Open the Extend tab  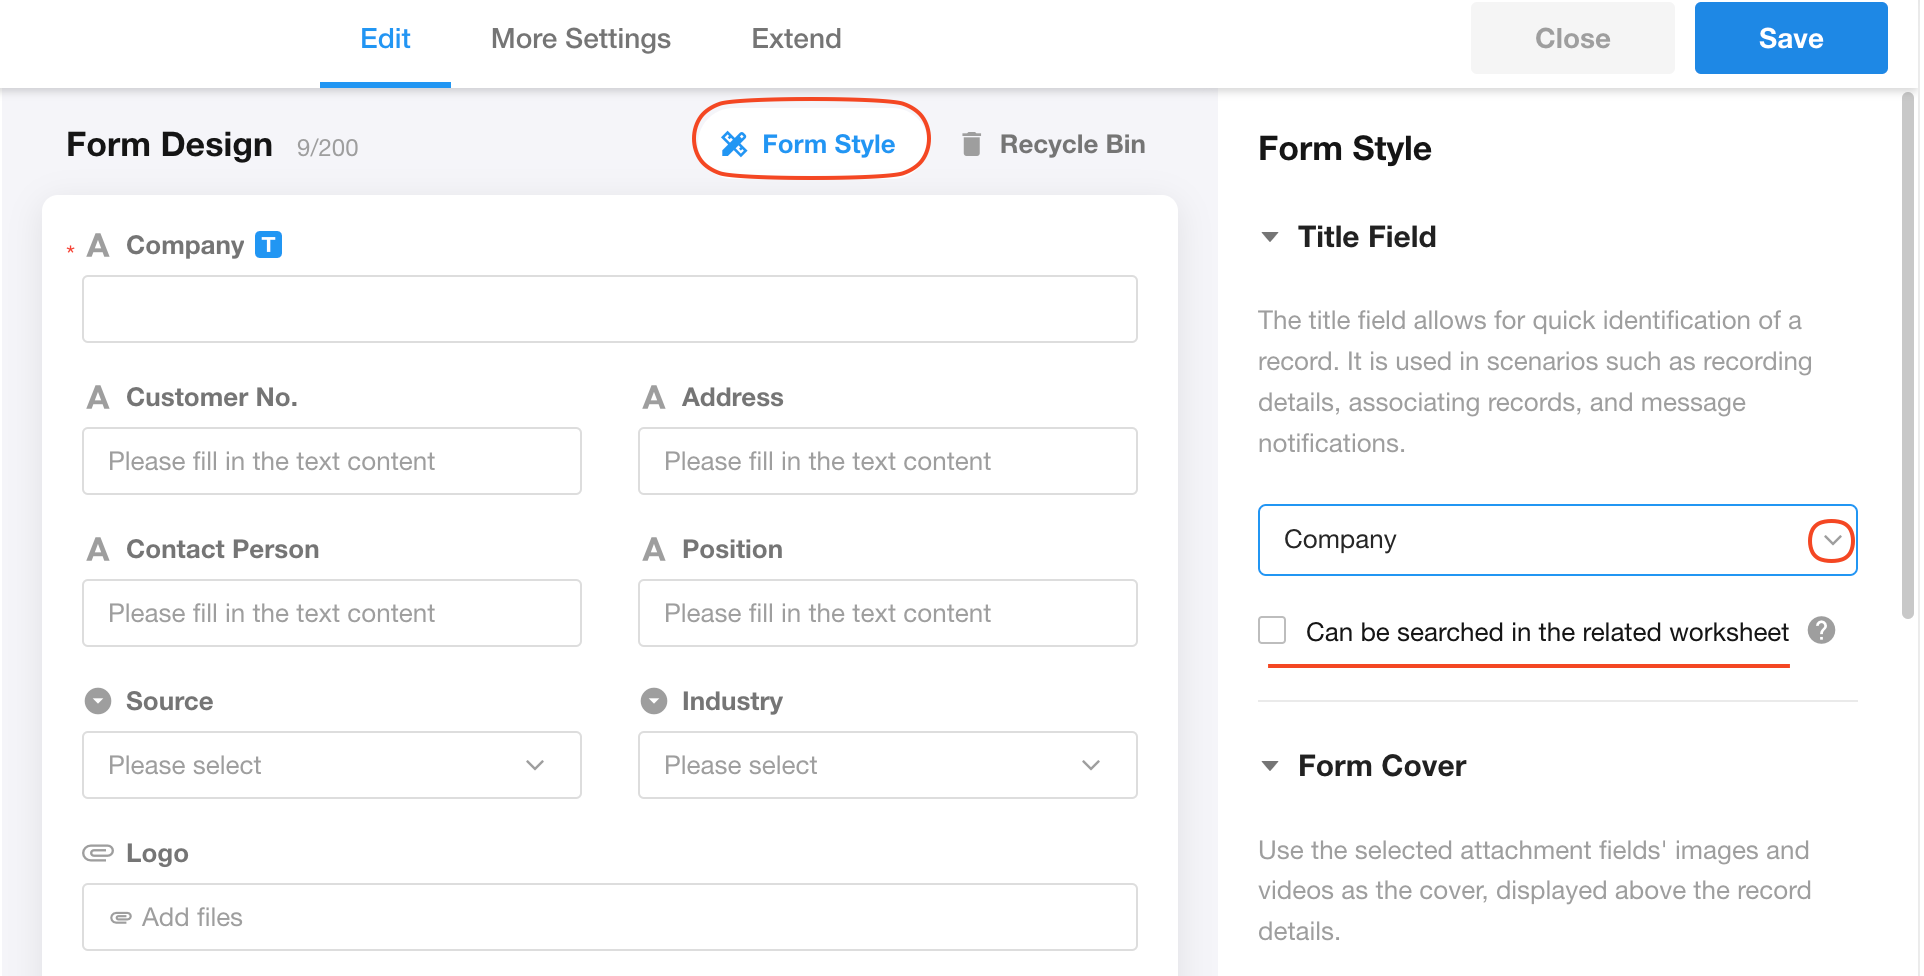coord(796,39)
